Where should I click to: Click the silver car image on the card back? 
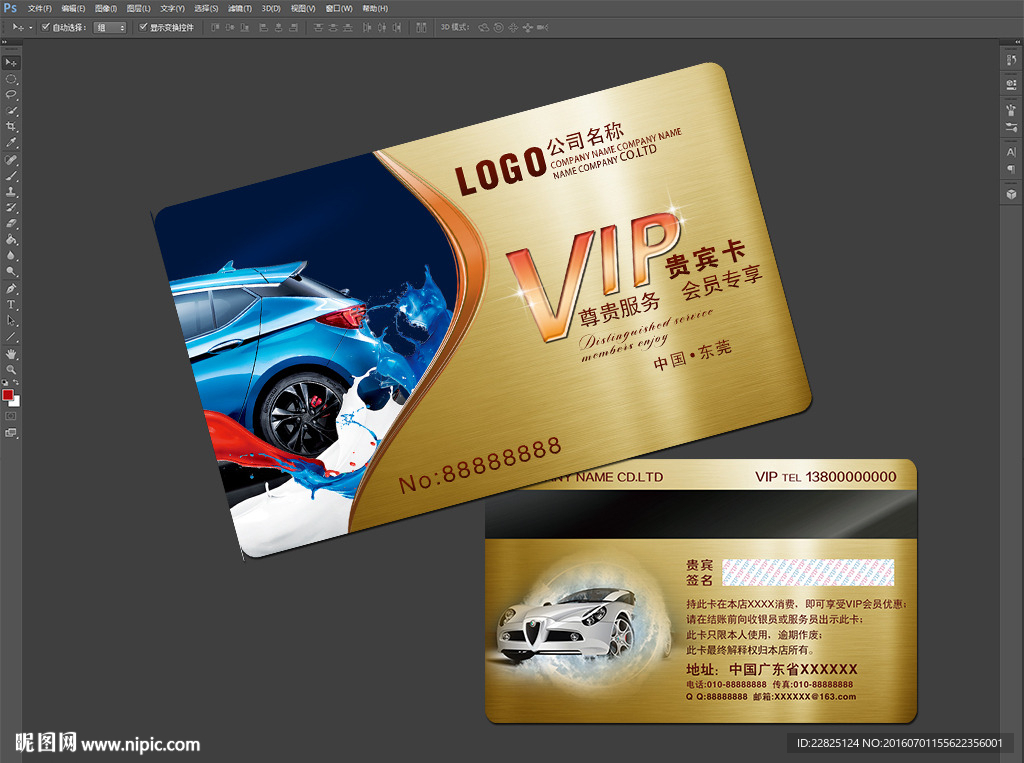(566, 626)
